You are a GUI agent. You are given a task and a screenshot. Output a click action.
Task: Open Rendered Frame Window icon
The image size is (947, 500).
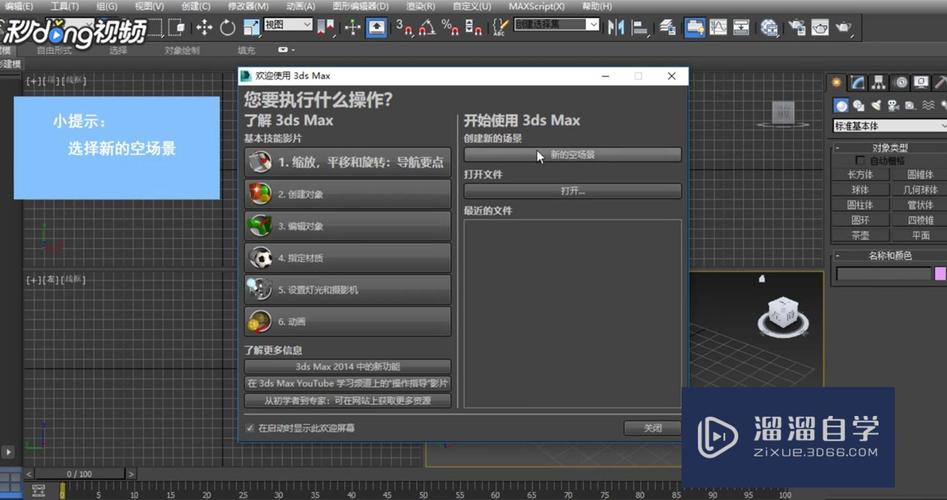coord(820,27)
